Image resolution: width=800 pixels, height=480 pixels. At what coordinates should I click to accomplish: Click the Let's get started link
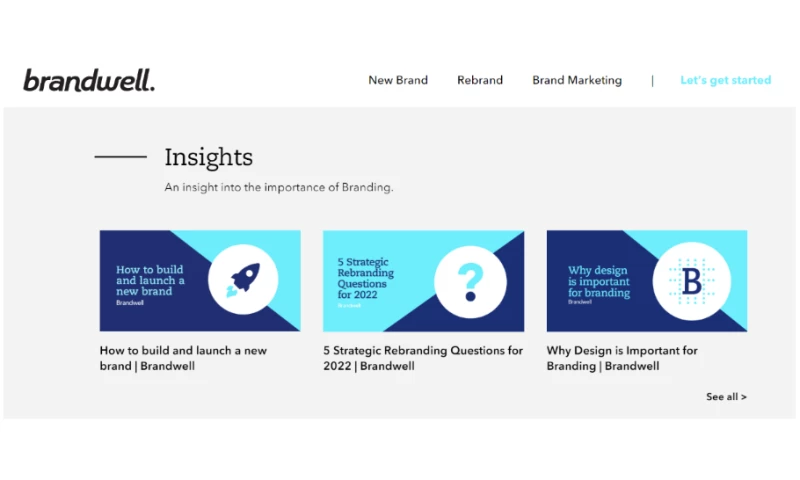click(x=725, y=80)
